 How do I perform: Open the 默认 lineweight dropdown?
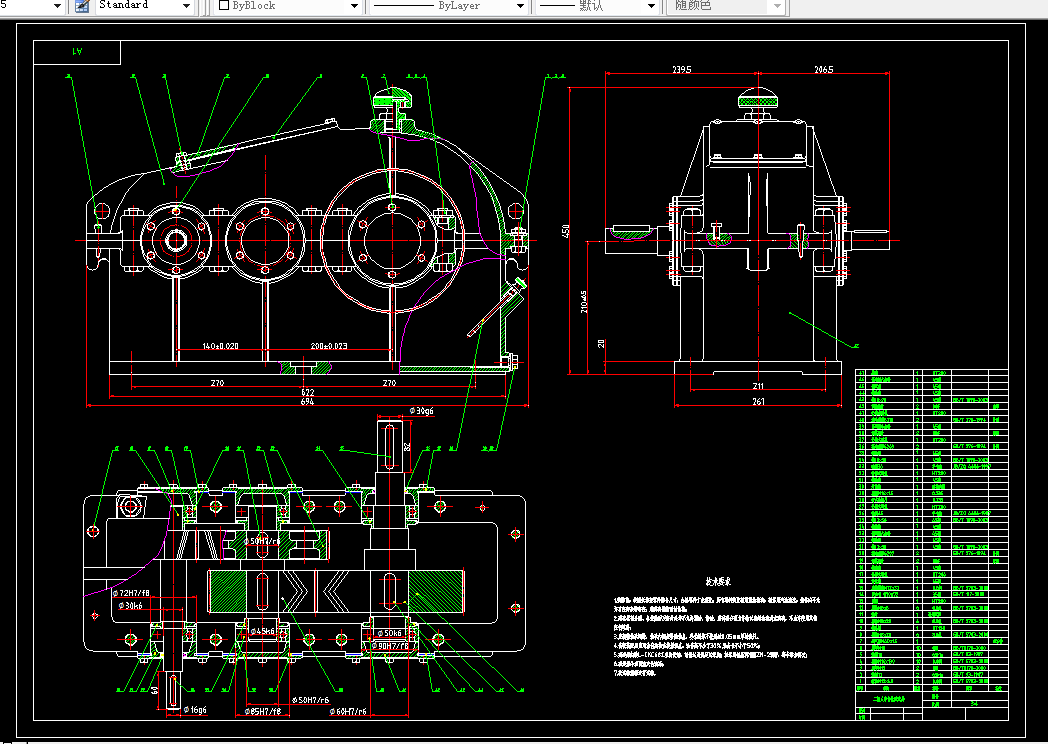[651, 6]
